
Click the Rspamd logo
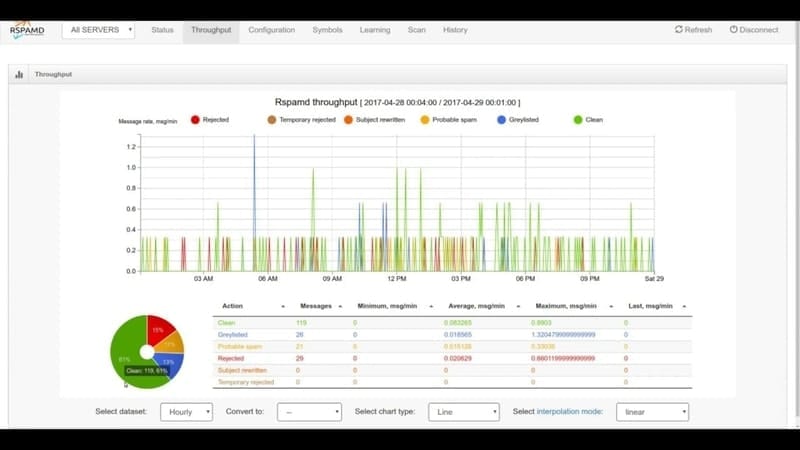(27, 30)
